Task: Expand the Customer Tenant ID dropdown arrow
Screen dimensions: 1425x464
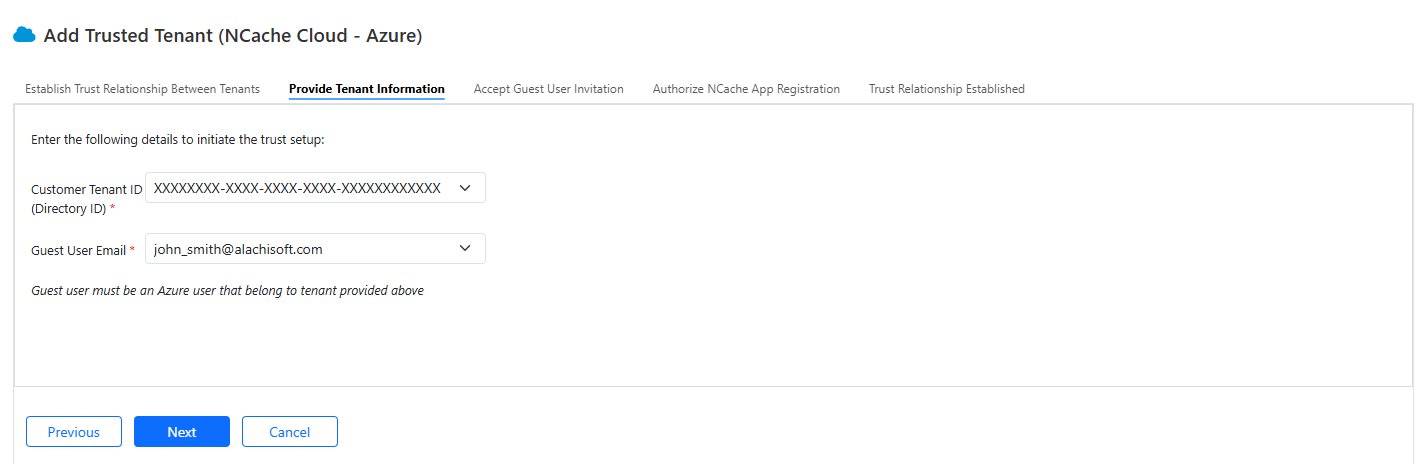Action: coord(464,188)
